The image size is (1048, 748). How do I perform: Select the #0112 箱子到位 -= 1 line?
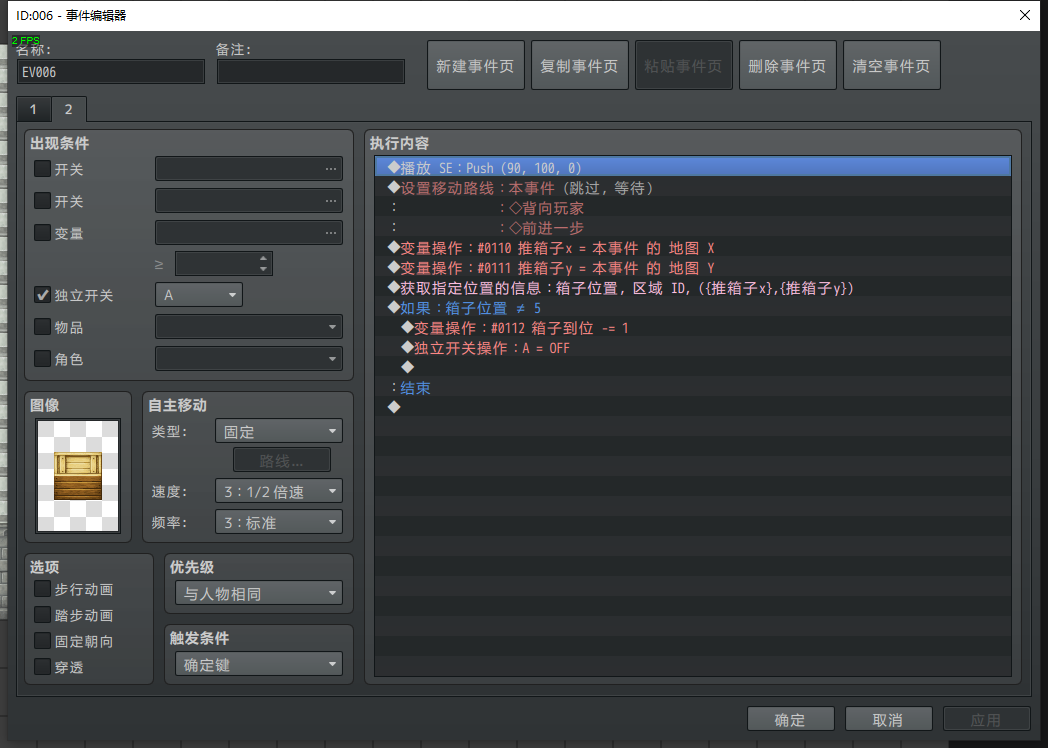tap(693, 328)
